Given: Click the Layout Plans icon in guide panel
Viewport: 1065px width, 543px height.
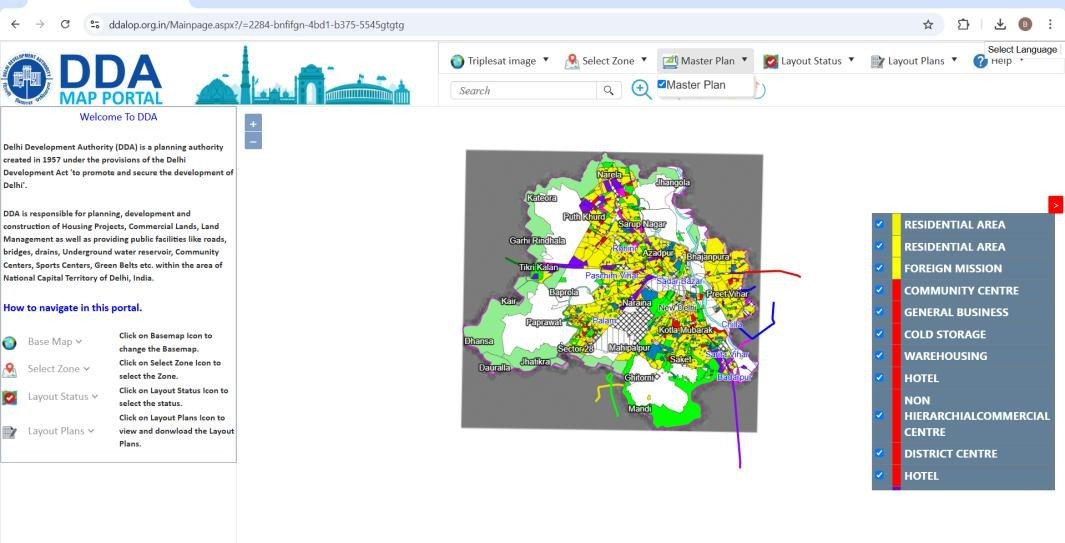Looking at the screenshot, I should click(10, 432).
